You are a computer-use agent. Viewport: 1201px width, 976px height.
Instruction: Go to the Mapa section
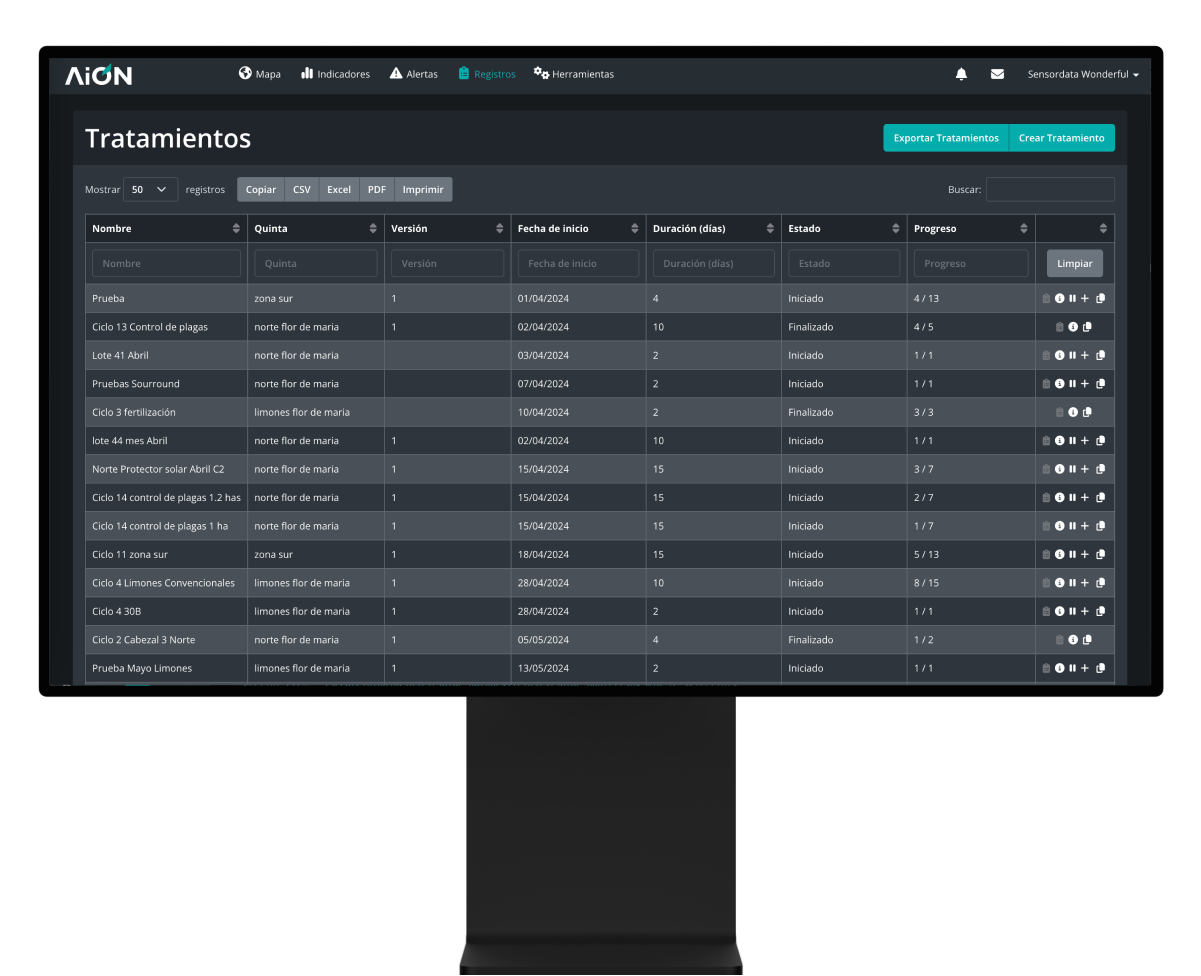[260, 74]
